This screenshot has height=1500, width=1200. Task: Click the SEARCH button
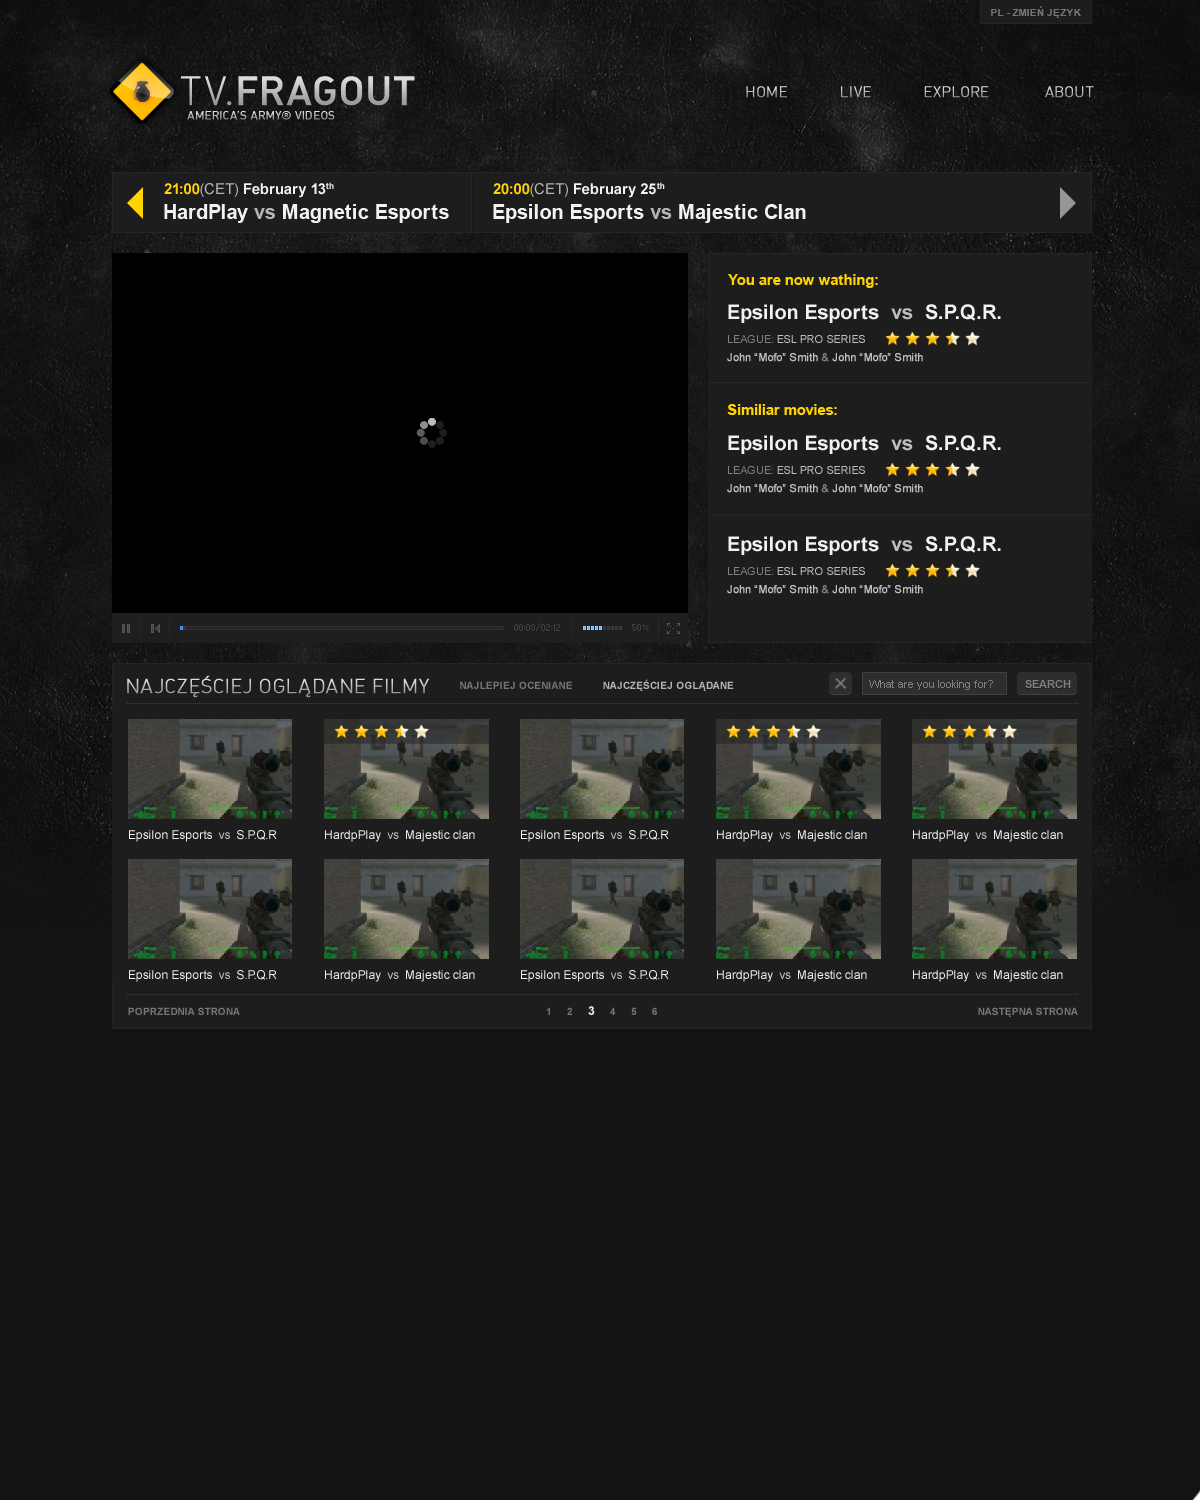[1047, 684]
